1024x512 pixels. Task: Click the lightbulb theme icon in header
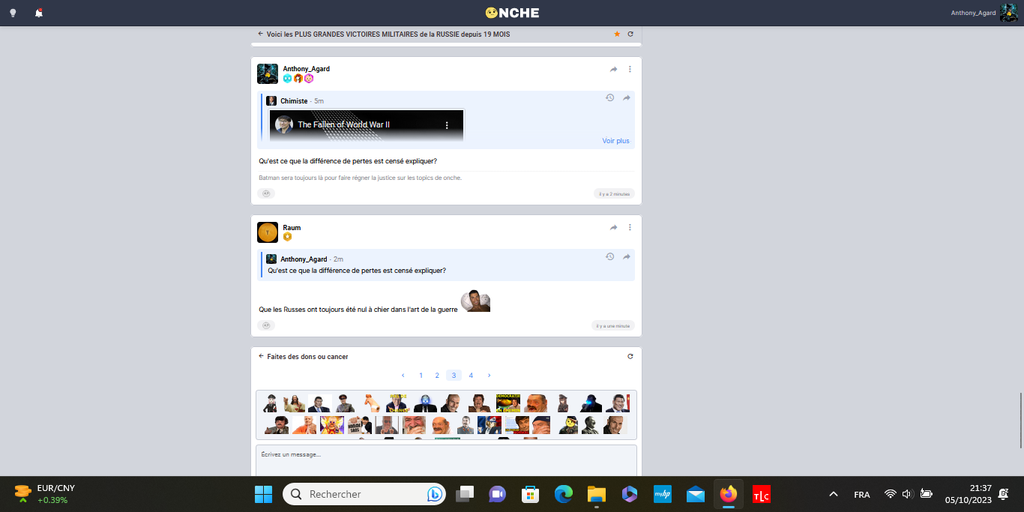12,13
